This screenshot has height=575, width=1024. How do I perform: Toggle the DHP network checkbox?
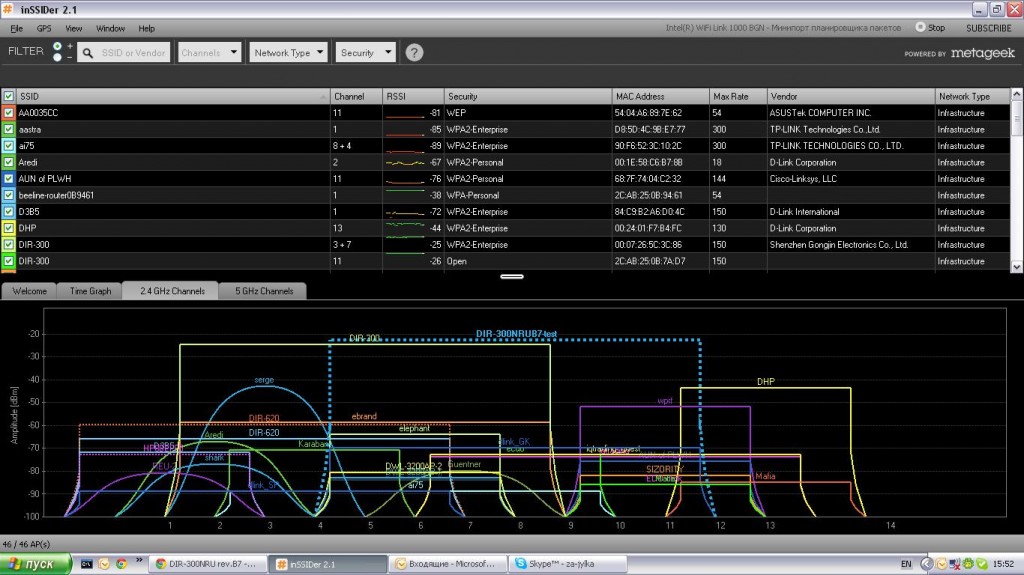9,228
